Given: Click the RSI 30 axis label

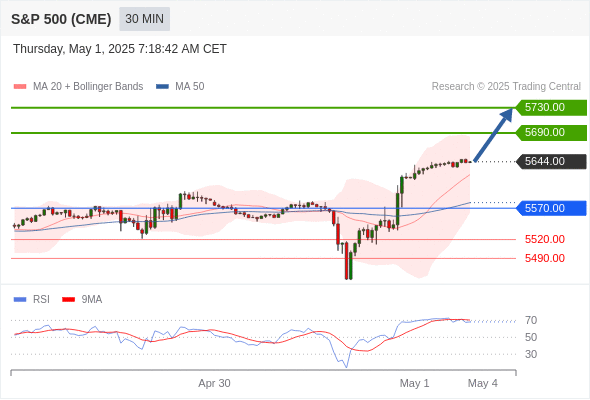Looking at the screenshot, I should [x=531, y=354].
